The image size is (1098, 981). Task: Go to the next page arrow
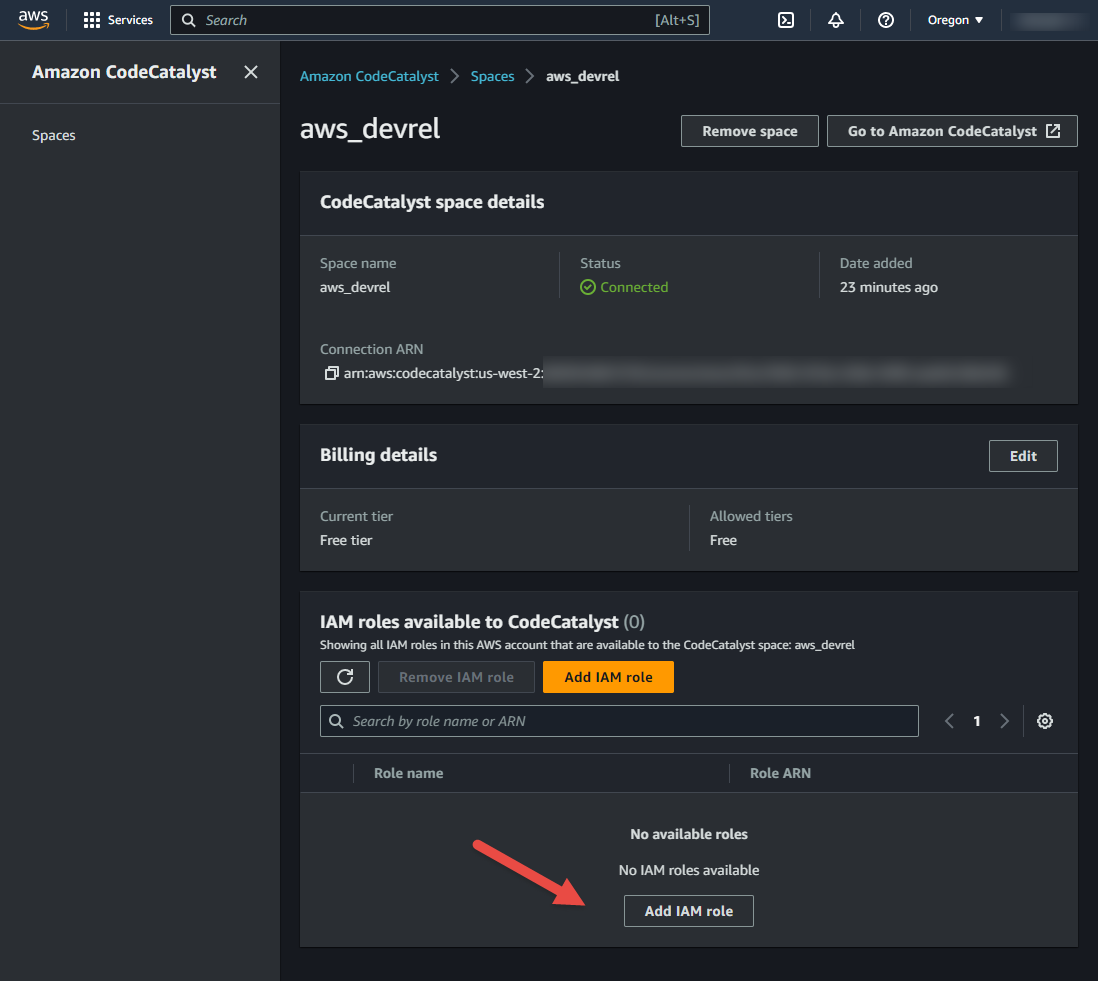click(1004, 721)
